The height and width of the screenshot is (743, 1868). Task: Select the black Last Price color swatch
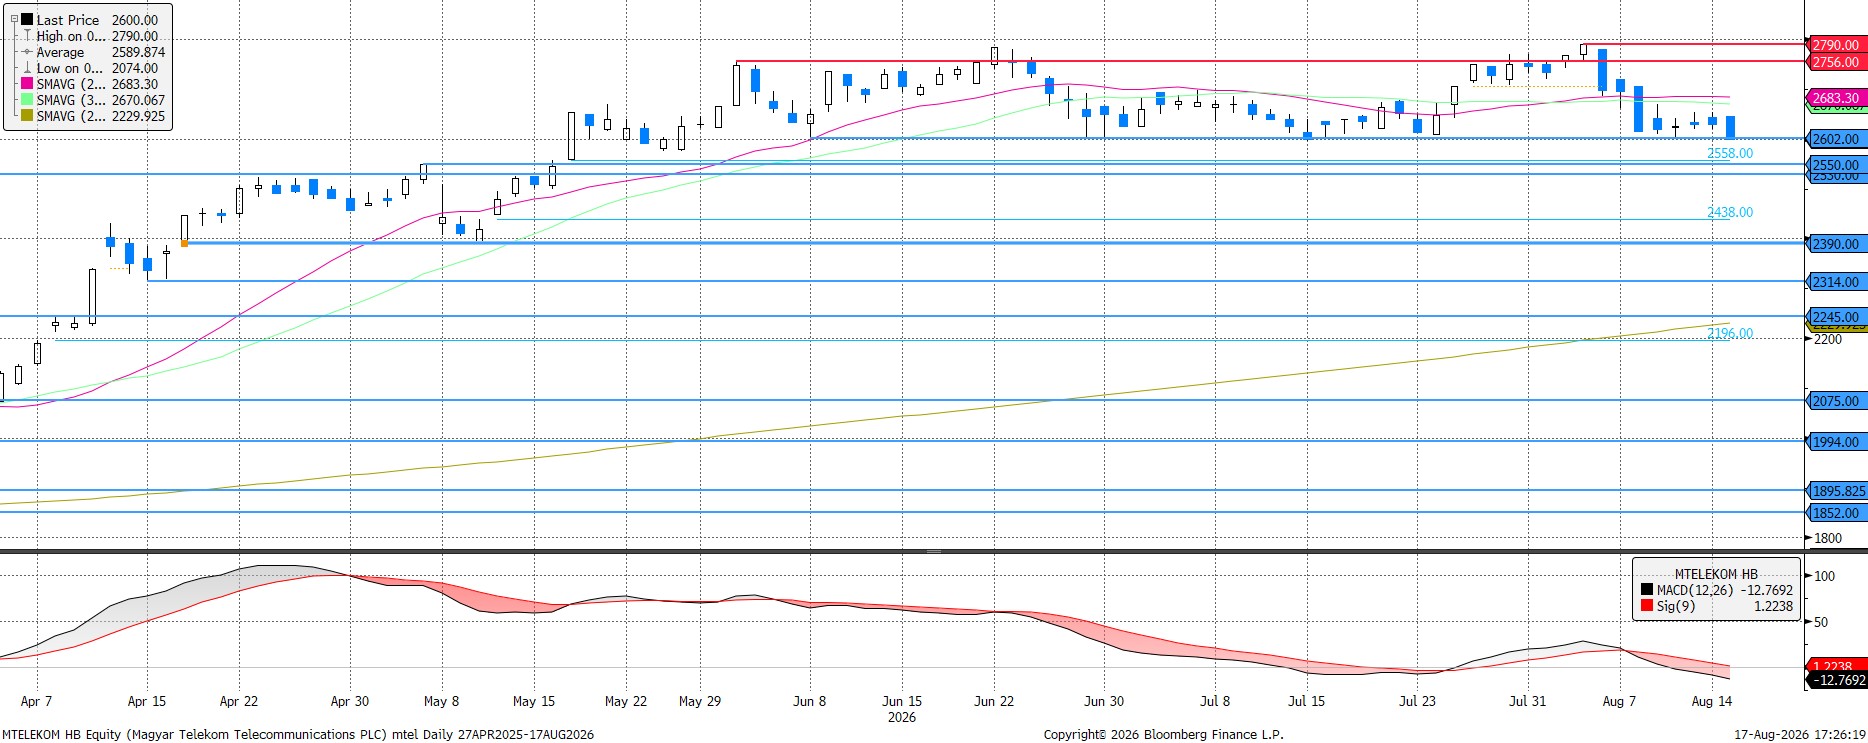coord(27,20)
